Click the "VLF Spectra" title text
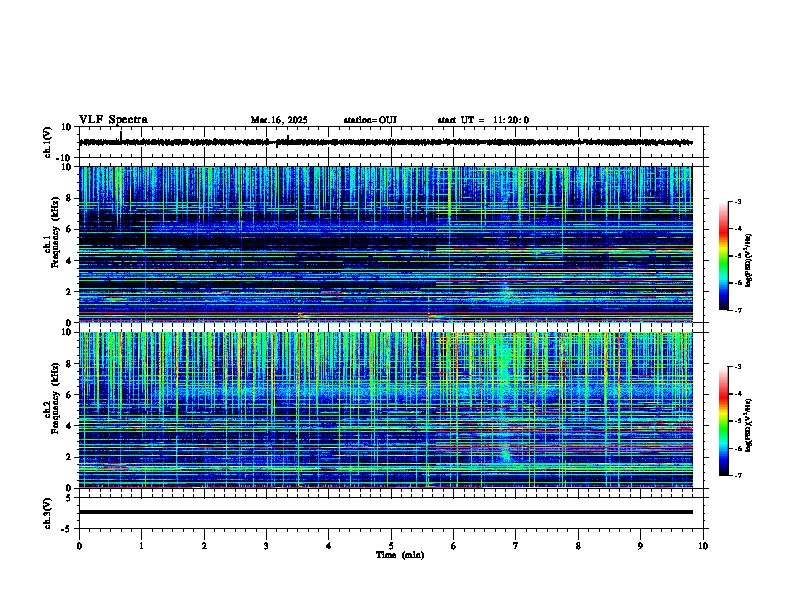 point(113,120)
